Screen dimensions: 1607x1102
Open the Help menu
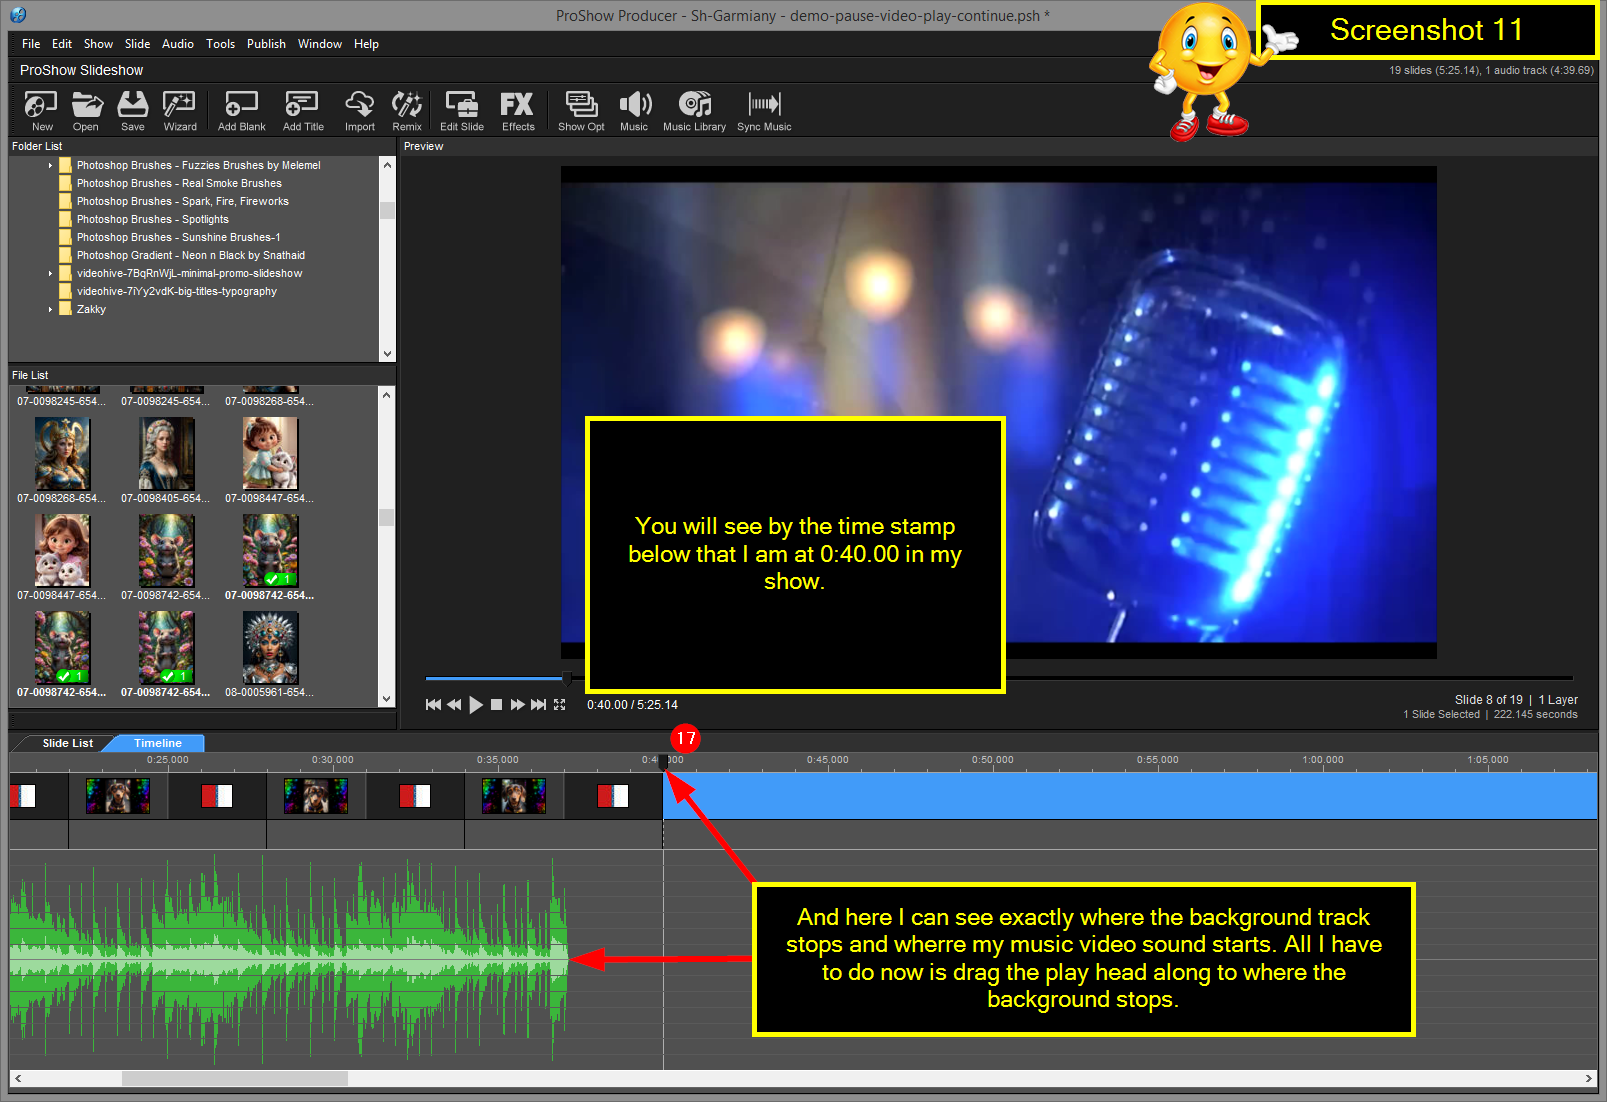[366, 44]
